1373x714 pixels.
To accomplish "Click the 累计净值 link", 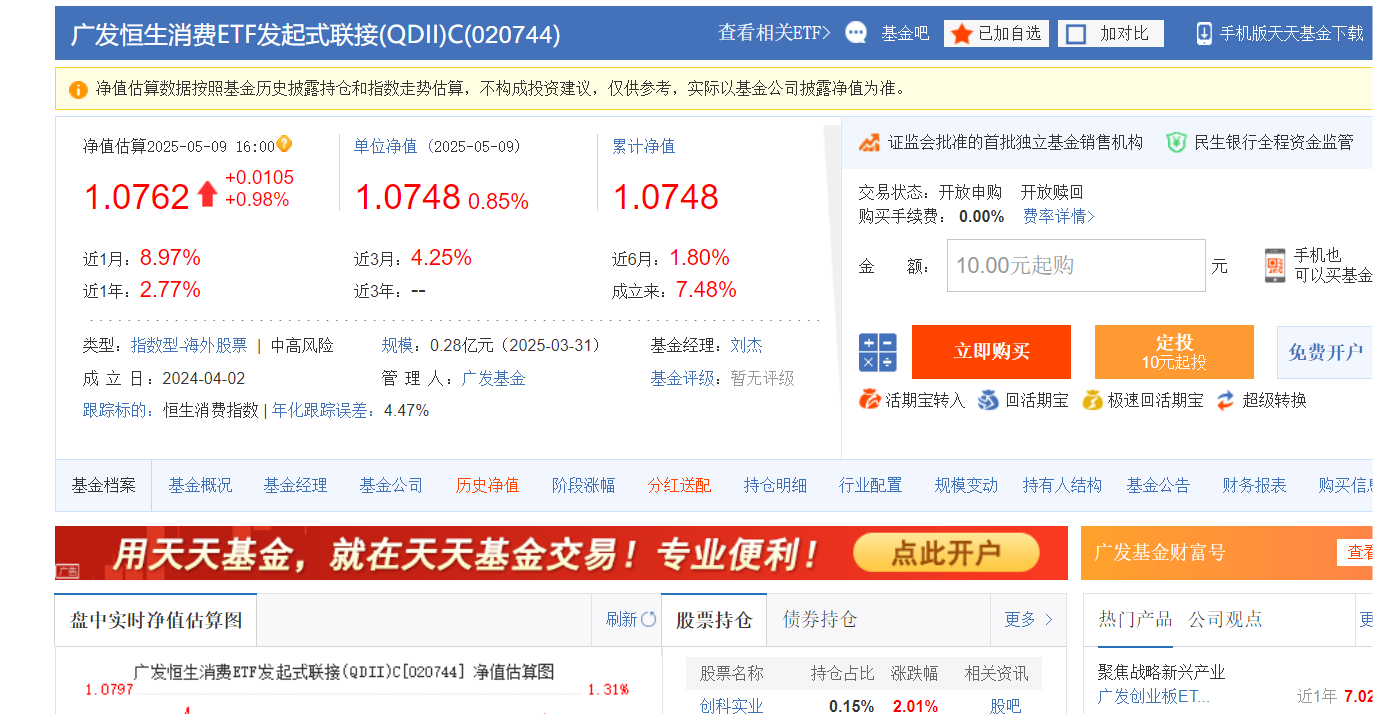I will click(x=644, y=146).
